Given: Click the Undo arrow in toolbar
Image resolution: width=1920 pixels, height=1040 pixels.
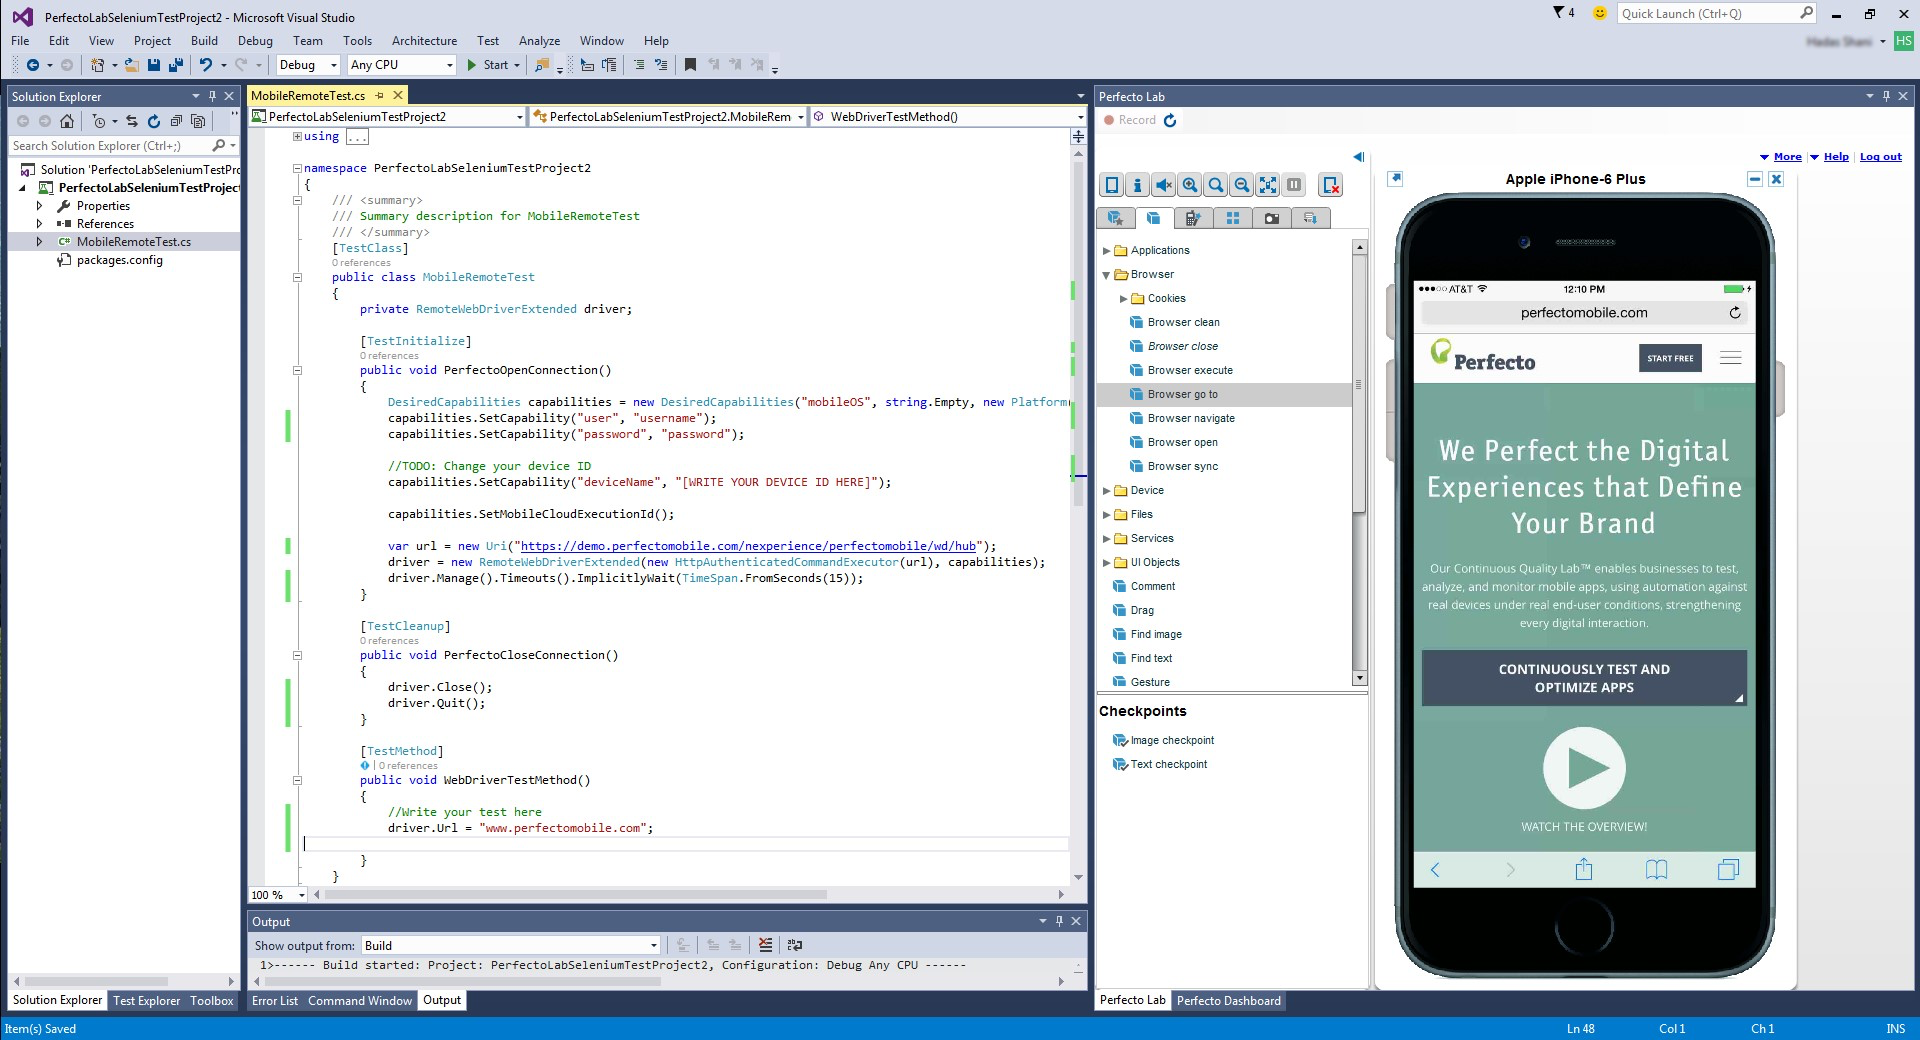Looking at the screenshot, I should tap(206, 65).
